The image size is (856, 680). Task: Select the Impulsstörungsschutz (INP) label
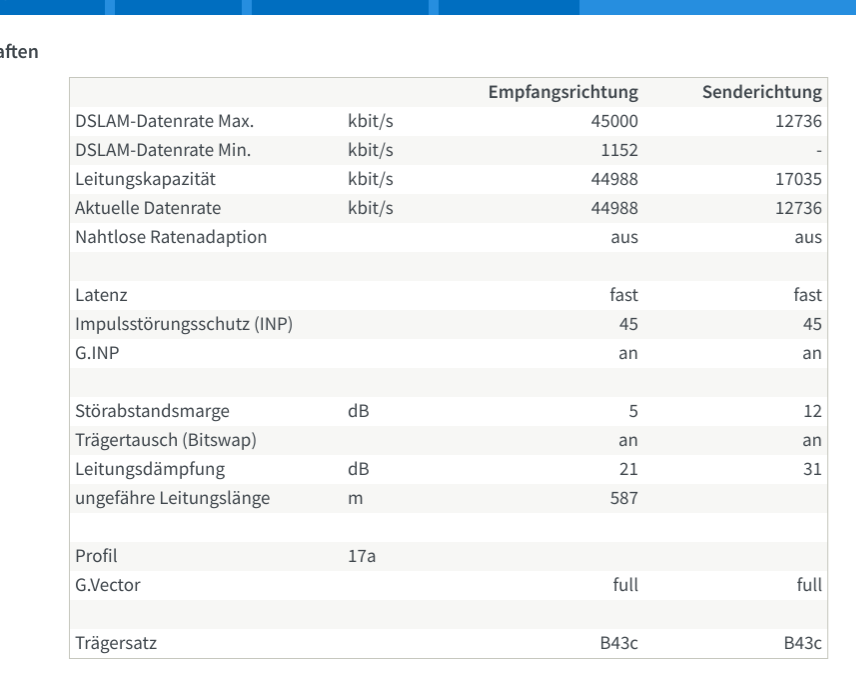click(x=184, y=324)
